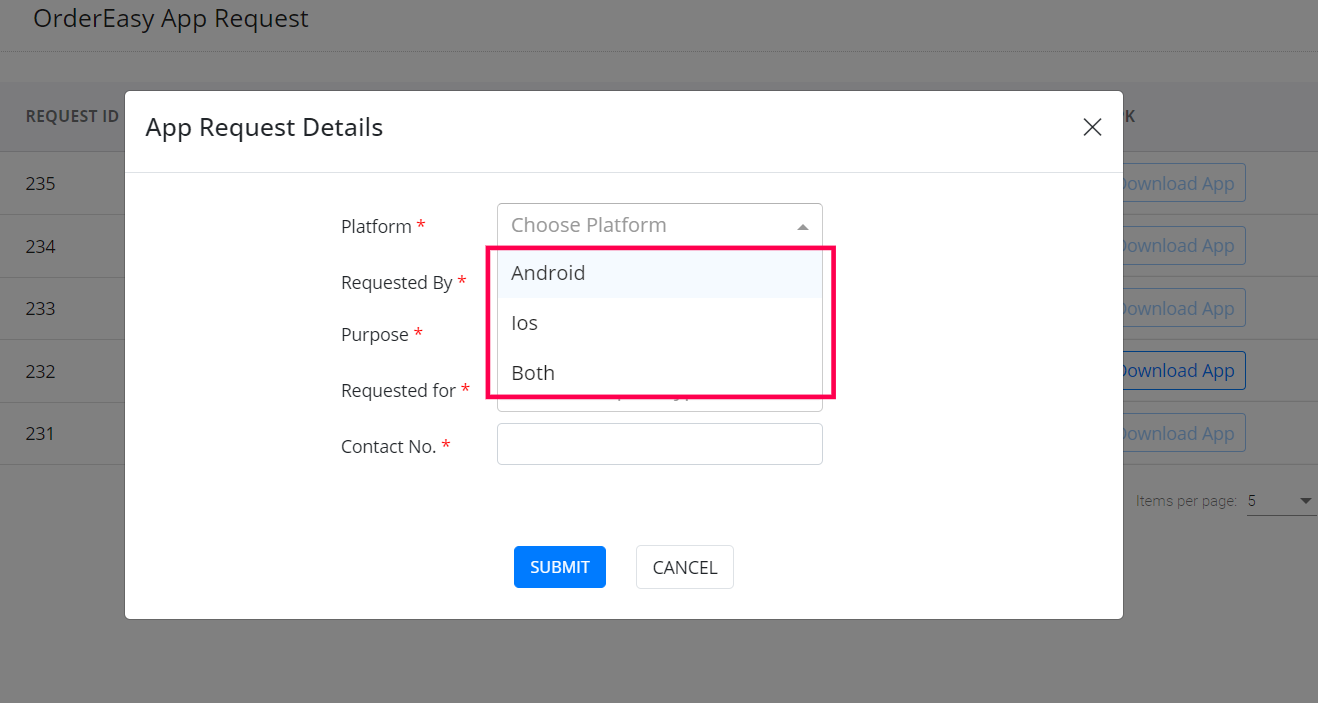The height and width of the screenshot is (703, 1318).
Task: Download App for request 233
Action: [1181, 308]
